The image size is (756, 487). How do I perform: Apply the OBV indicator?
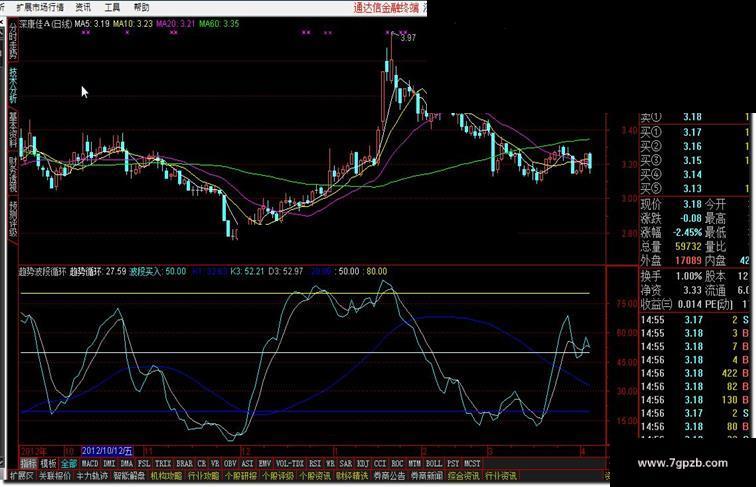click(230, 463)
